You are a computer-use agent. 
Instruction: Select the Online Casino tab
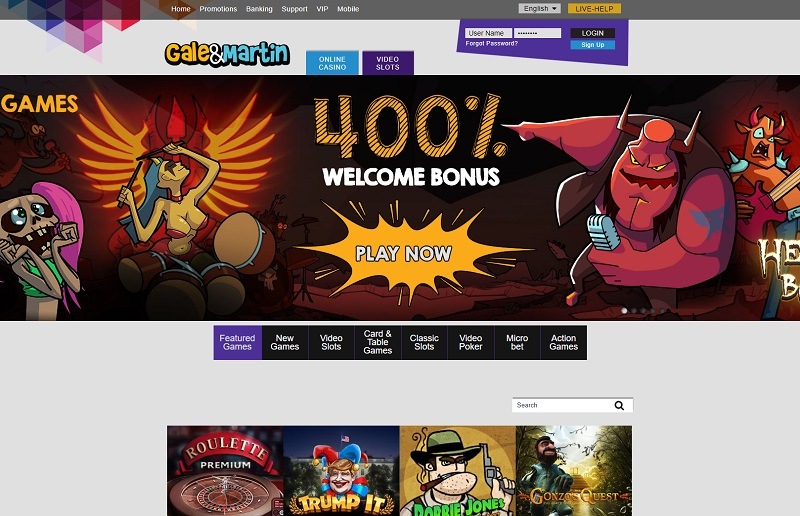point(332,63)
